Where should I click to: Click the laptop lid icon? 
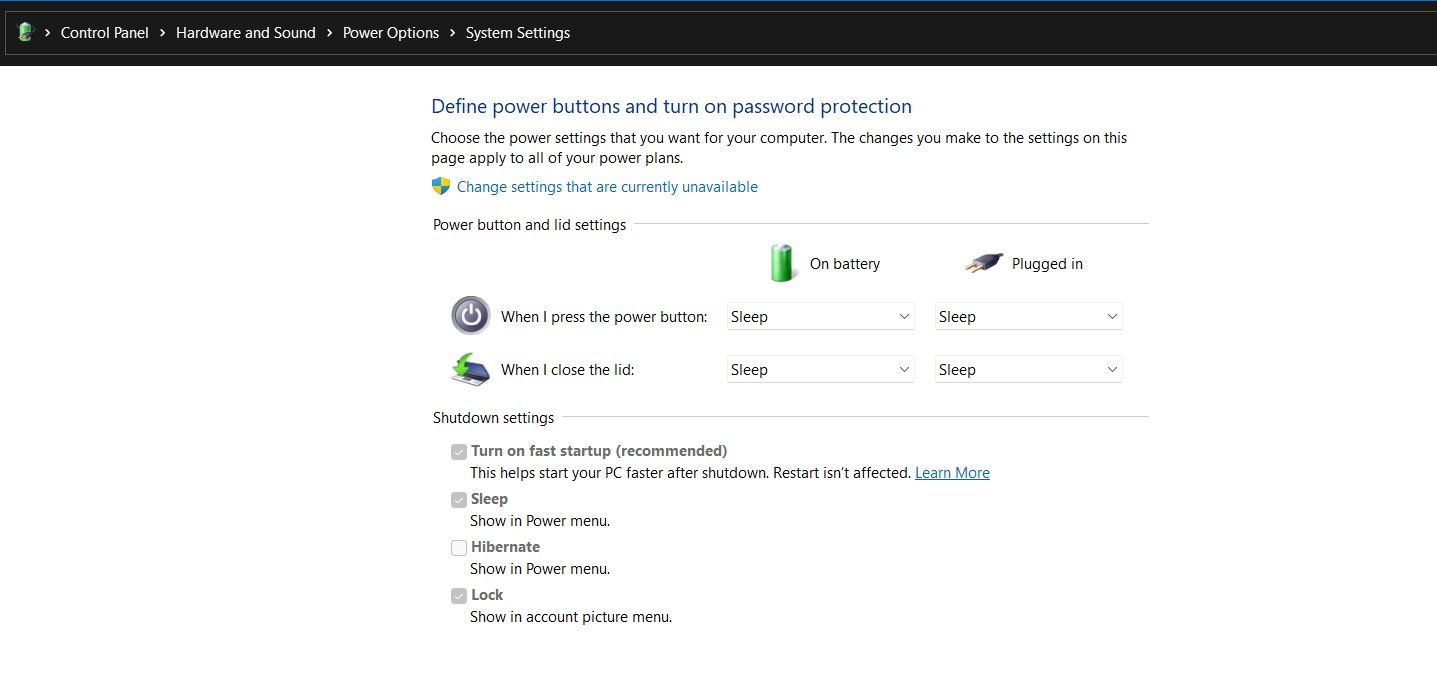(x=470, y=369)
